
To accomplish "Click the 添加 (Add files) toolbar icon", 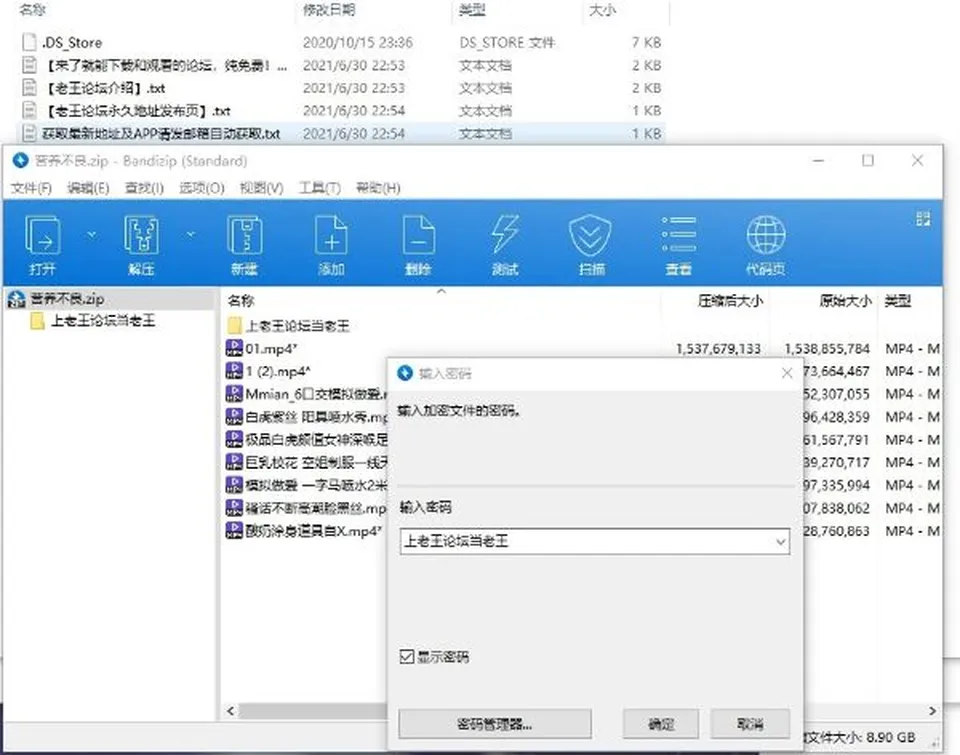I will [x=331, y=236].
